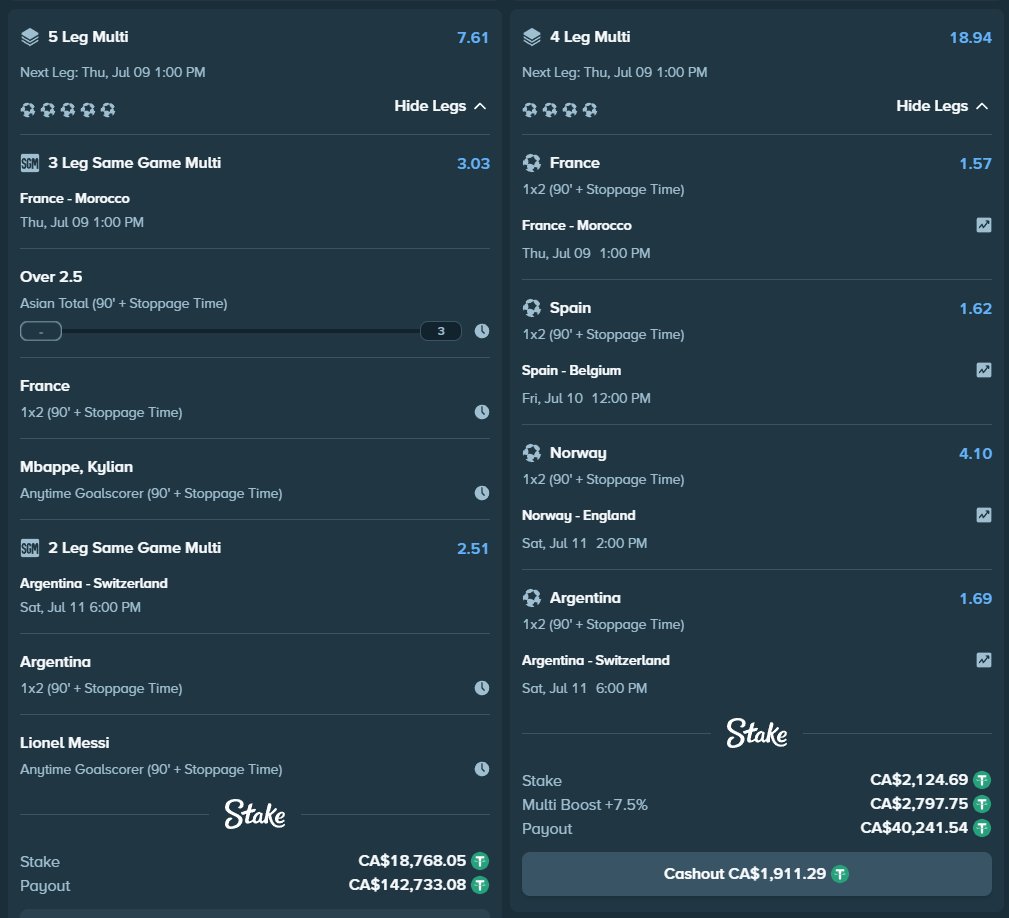
Task: Click the first leg-status ball in 5 Leg Multi
Action: 28,109
